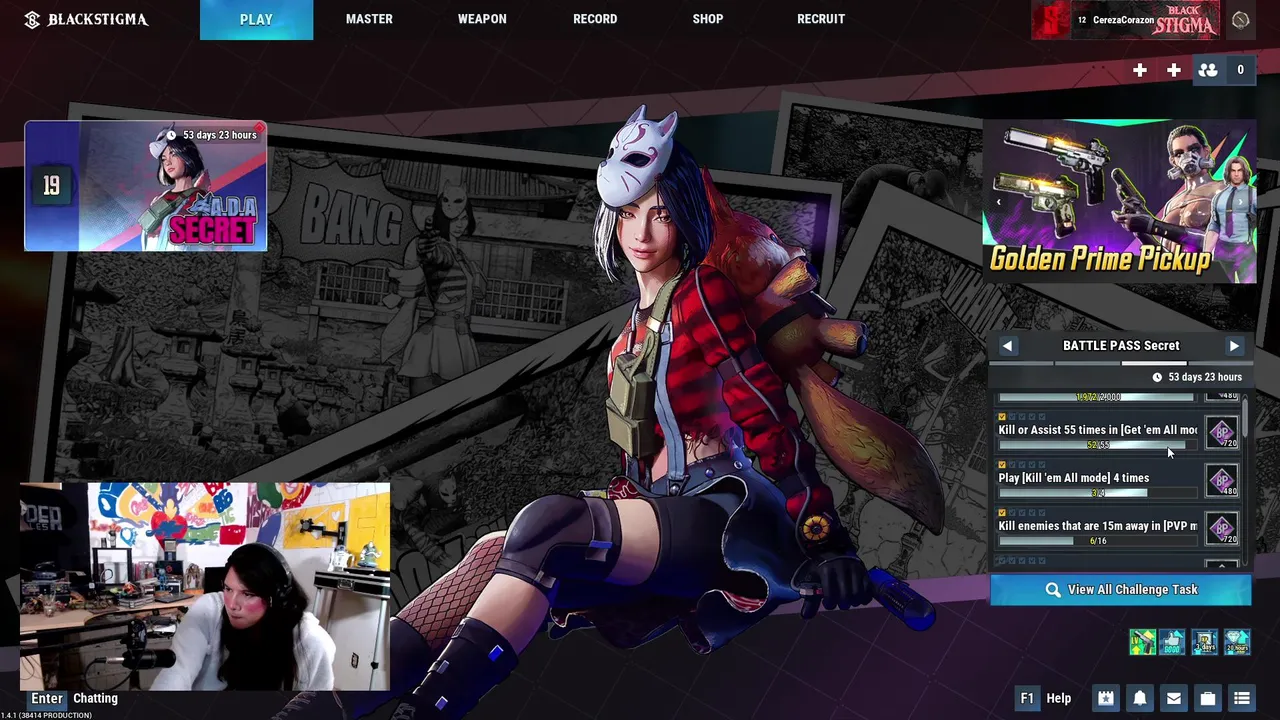Click the 53 days 23 hours timer in panel

[x=1205, y=377]
